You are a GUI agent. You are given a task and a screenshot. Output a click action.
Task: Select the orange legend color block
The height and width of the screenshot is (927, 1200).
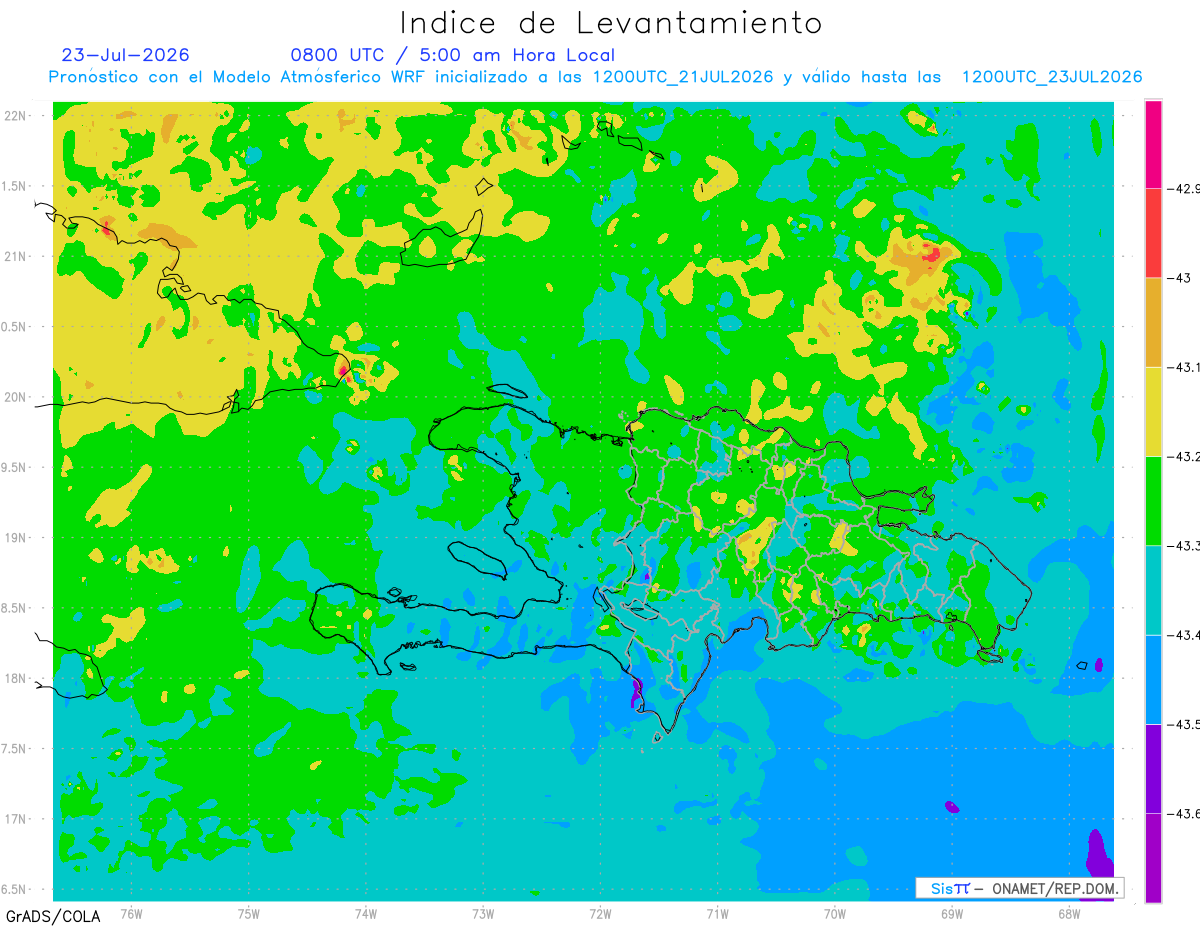(x=1153, y=322)
